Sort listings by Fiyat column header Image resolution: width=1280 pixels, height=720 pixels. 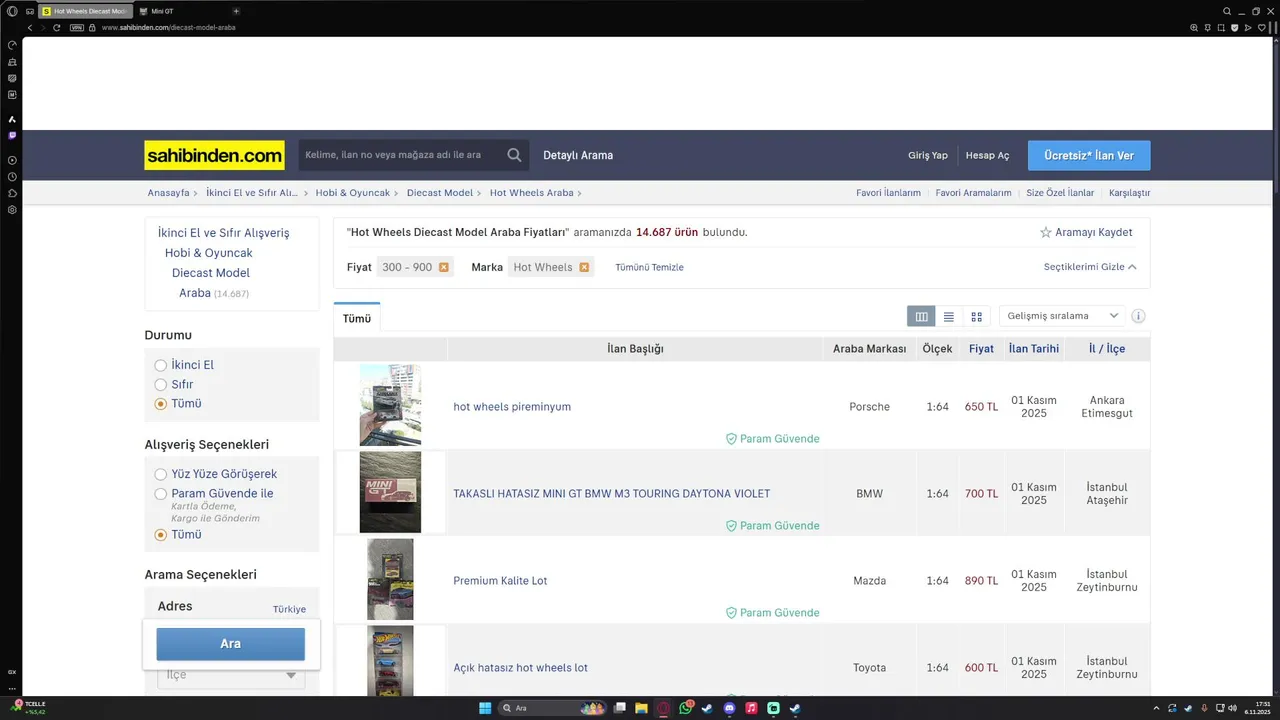[981, 349]
